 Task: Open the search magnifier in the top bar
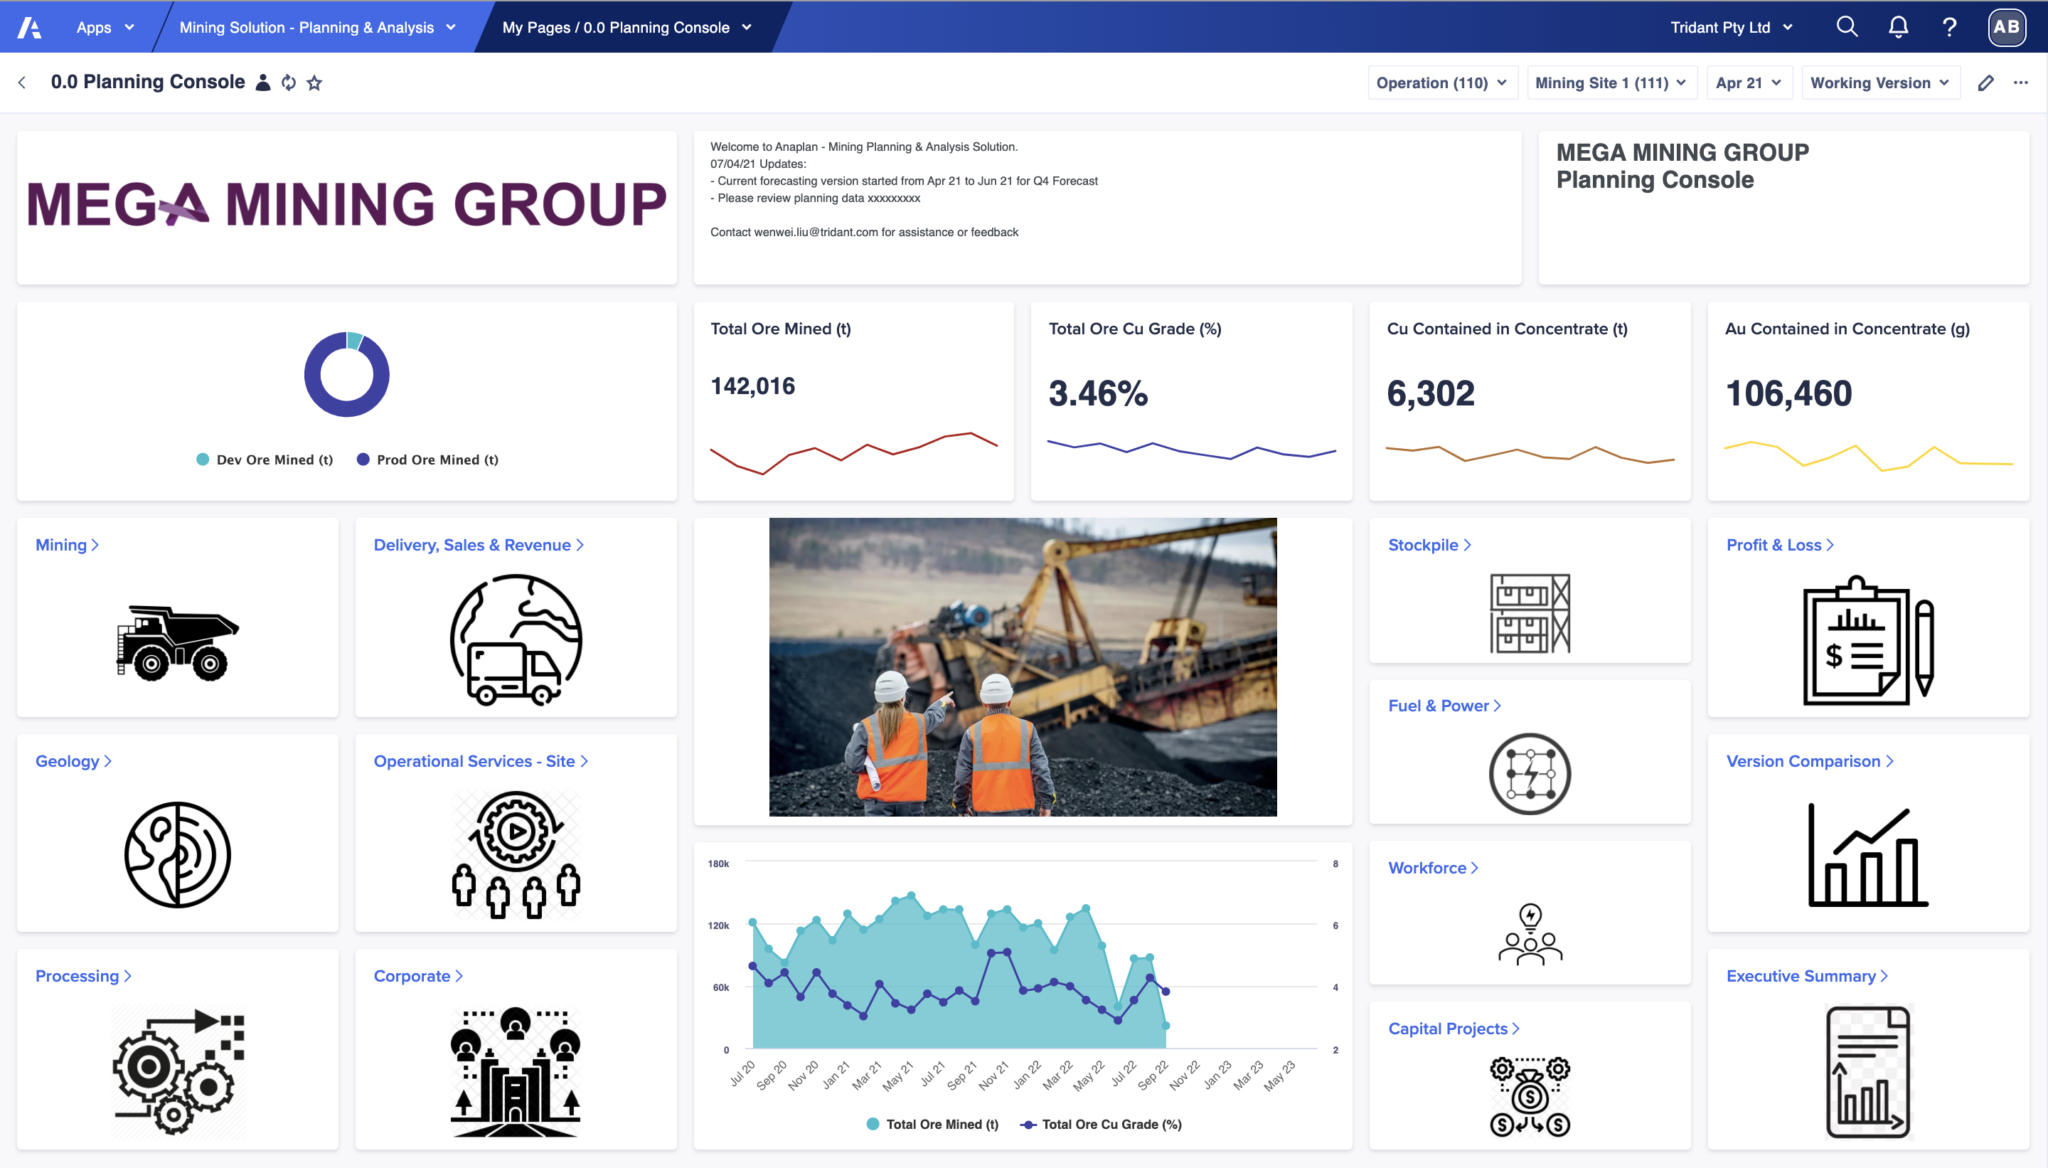pyautogui.click(x=1847, y=27)
